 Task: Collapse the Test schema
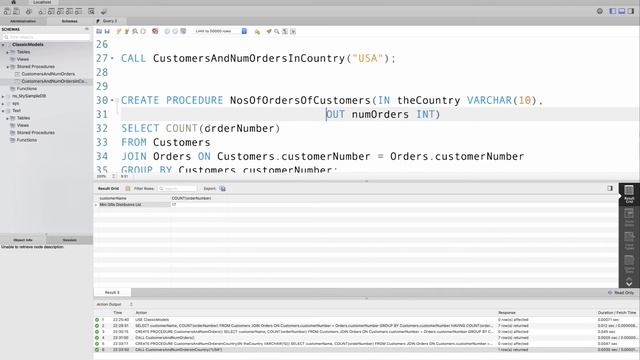click(3, 111)
